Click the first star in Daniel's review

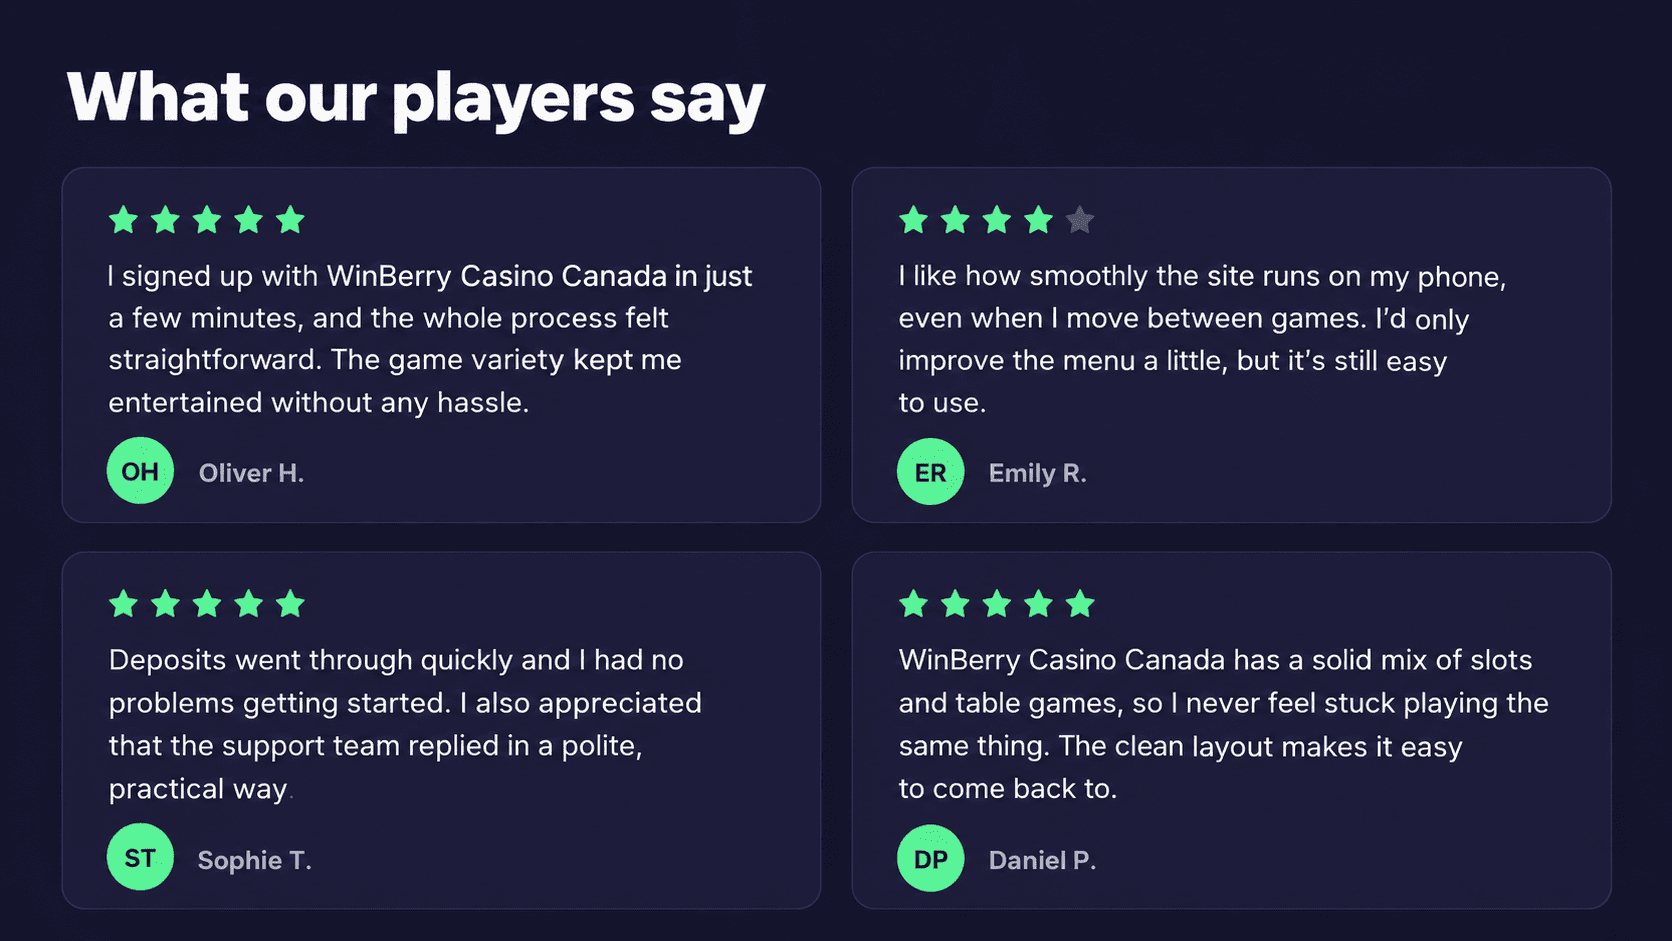click(913, 603)
